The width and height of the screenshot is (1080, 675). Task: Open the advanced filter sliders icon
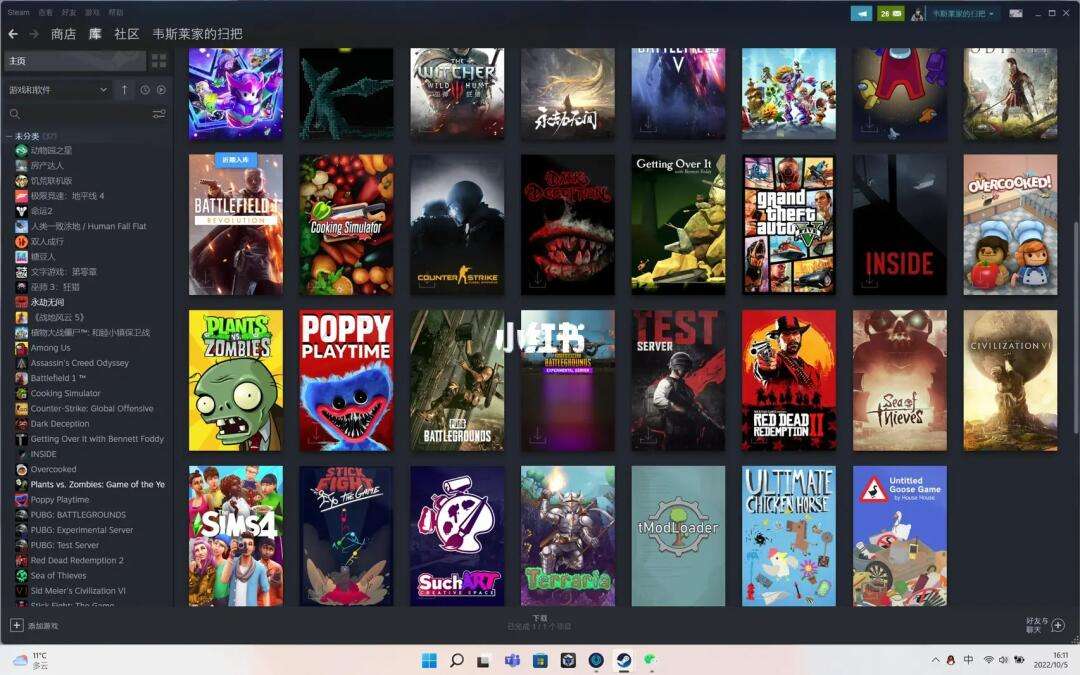point(159,114)
